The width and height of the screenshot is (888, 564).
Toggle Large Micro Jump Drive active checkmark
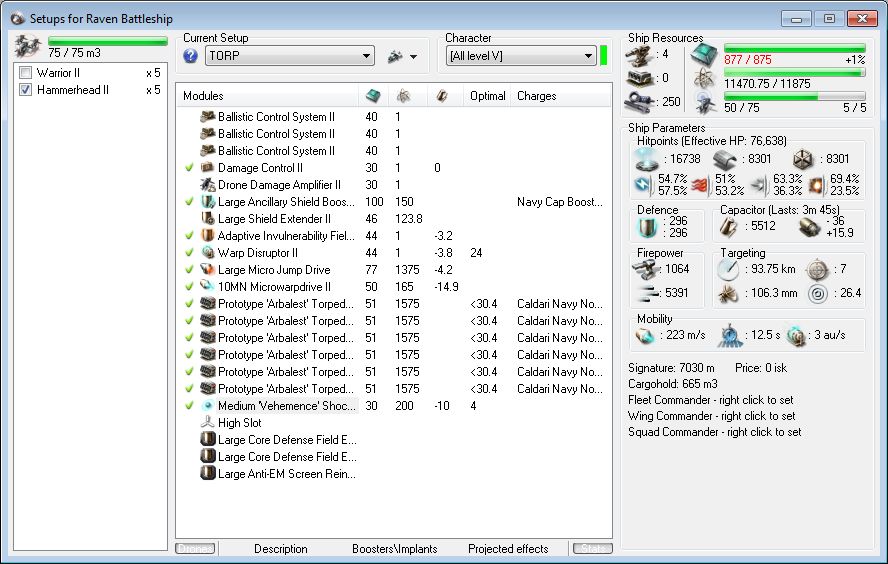click(x=189, y=270)
